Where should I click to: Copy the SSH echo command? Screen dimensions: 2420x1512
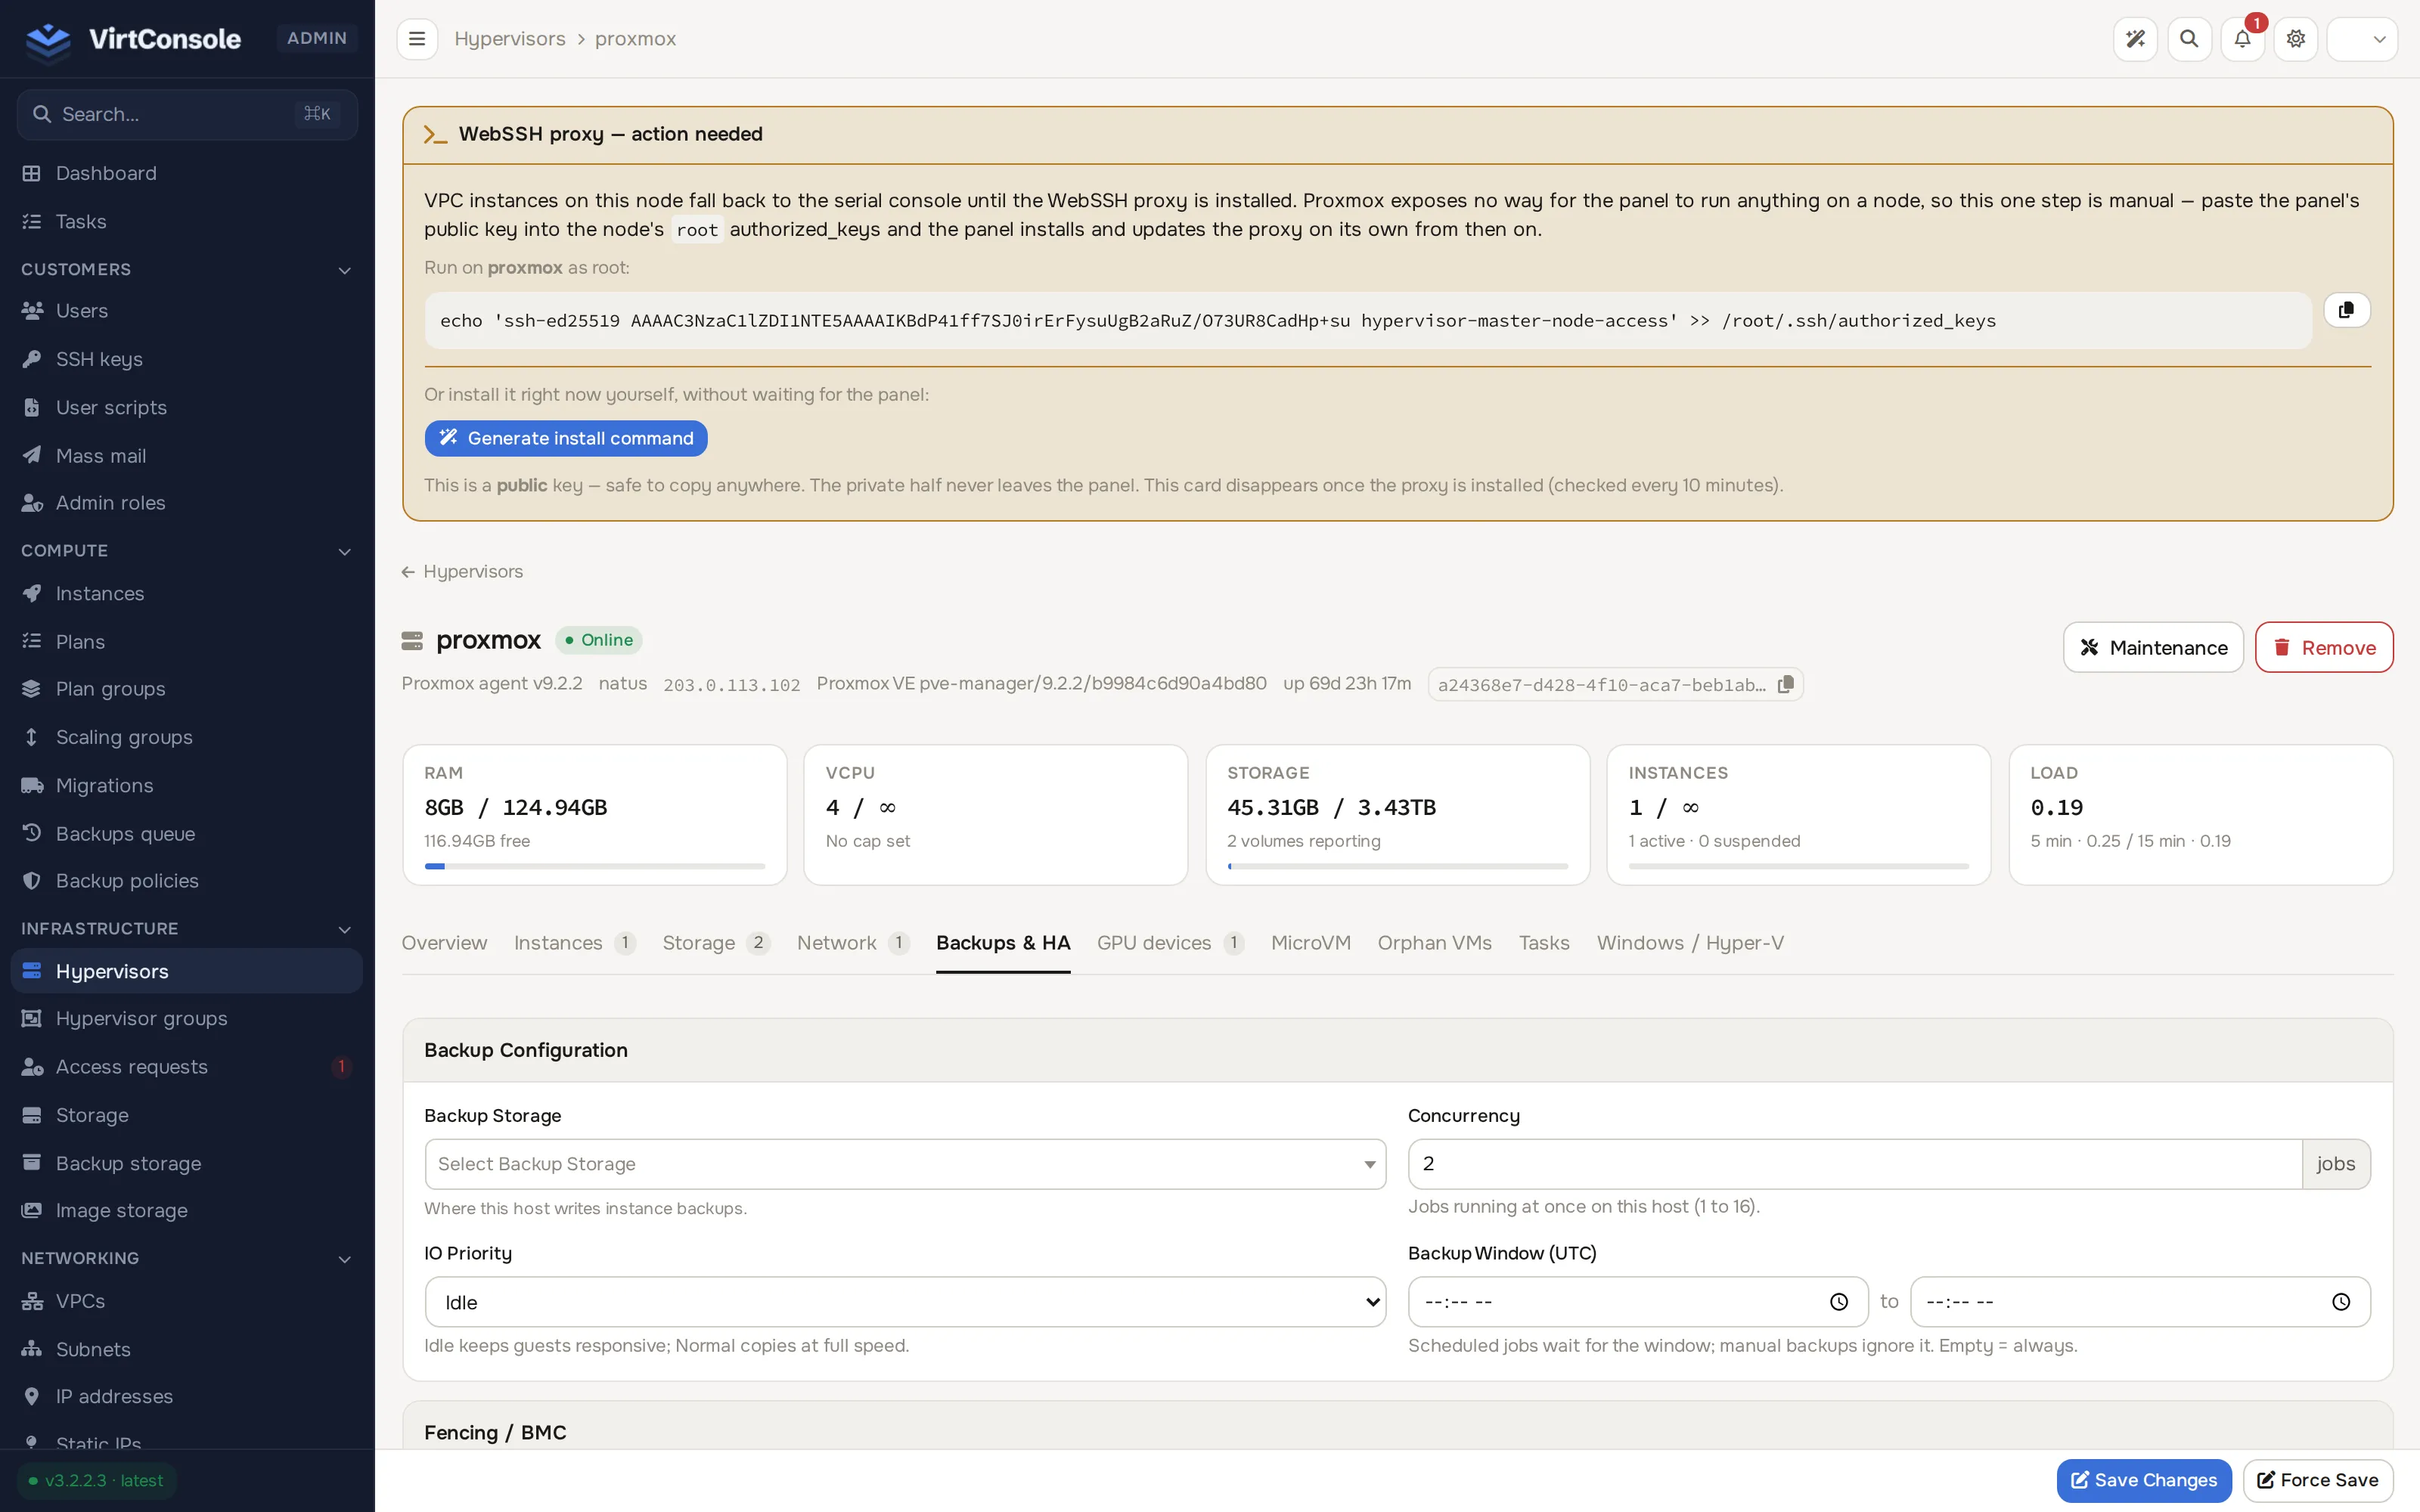tap(2346, 310)
